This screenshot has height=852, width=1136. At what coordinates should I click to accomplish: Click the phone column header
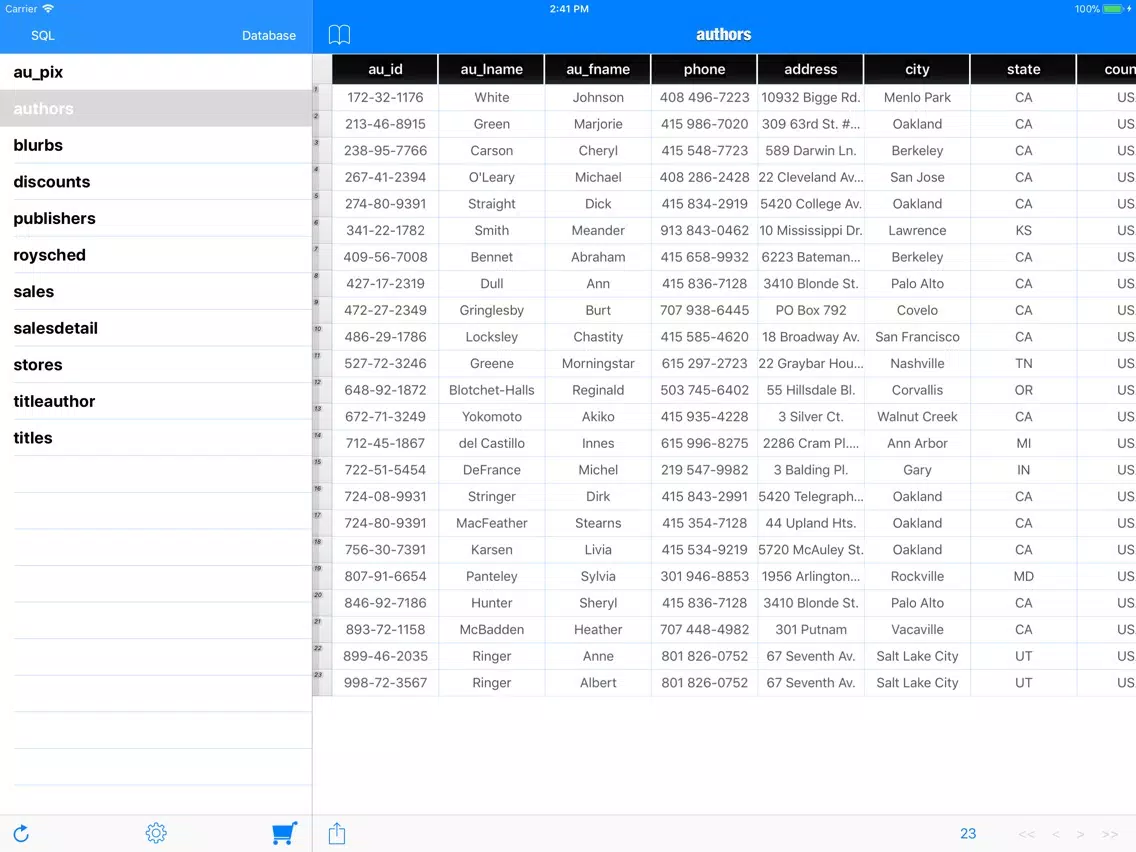coord(704,70)
